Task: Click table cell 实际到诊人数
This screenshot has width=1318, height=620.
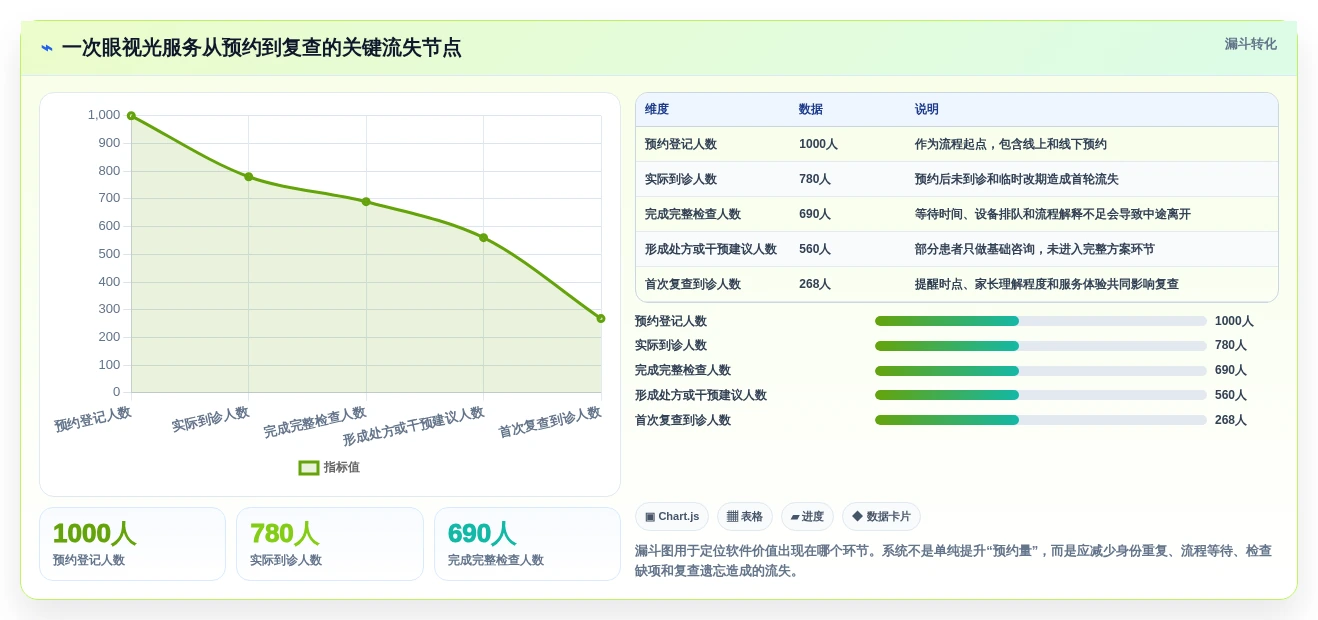Action: (681, 180)
